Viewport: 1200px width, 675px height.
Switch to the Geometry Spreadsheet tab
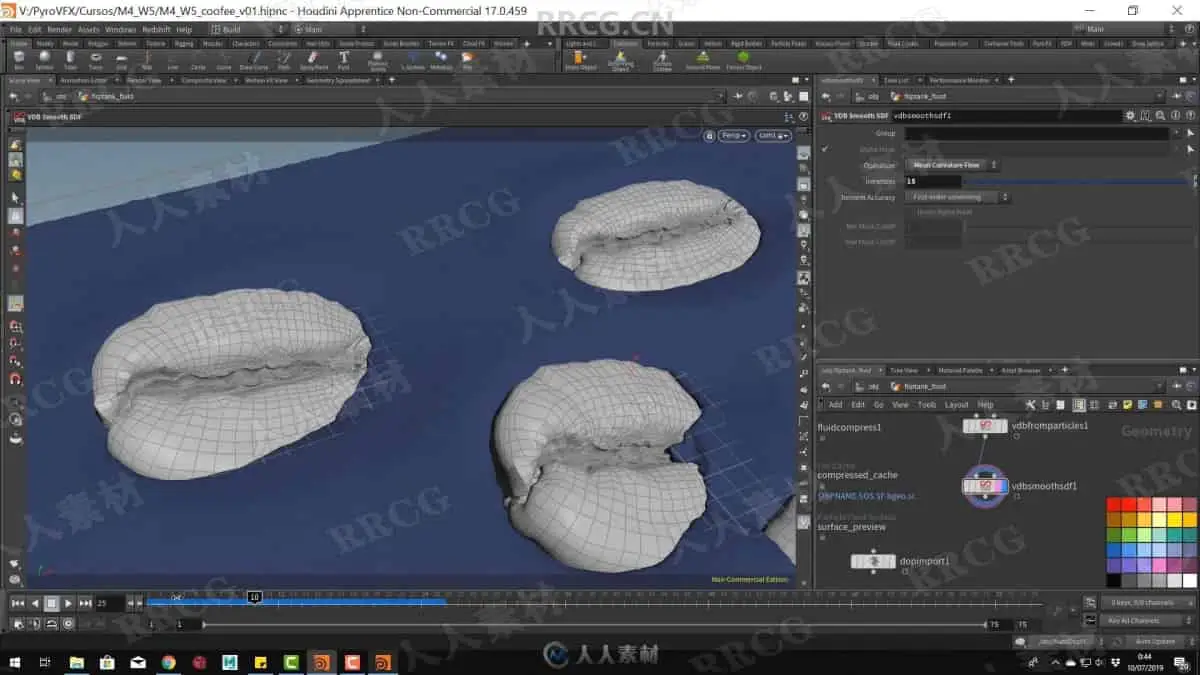[x=336, y=80]
